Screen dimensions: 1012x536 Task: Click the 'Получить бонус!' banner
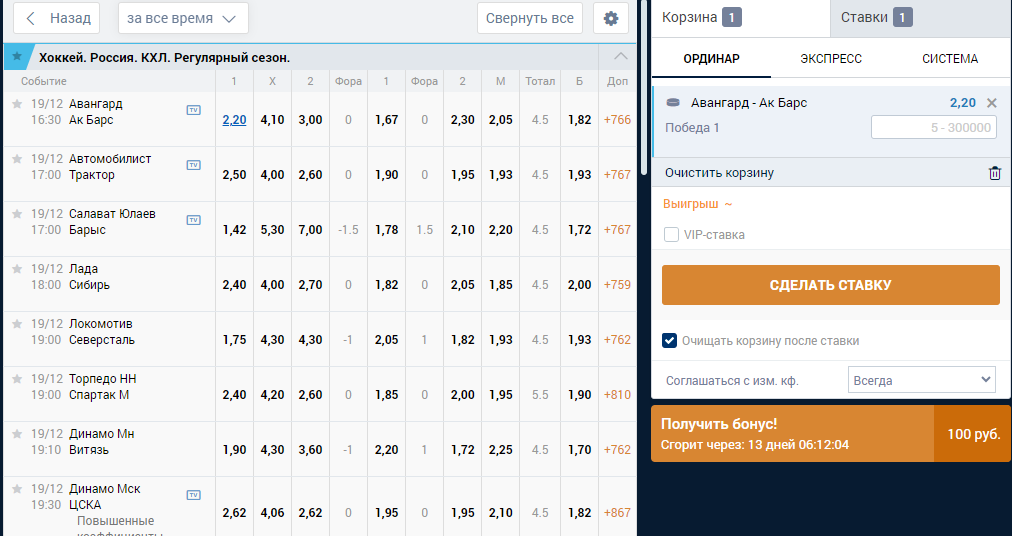pyautogui.click(x=831, y=433)
